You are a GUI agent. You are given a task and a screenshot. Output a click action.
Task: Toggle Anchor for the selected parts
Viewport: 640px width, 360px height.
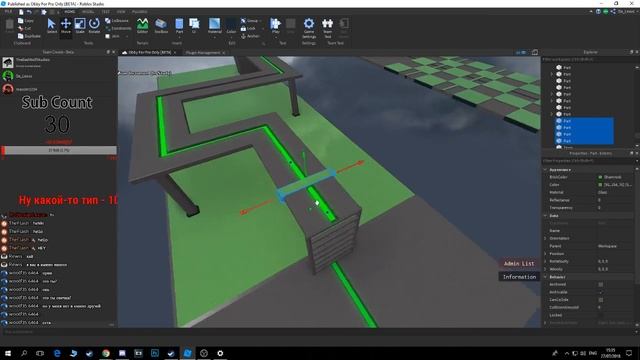[250, 36]
